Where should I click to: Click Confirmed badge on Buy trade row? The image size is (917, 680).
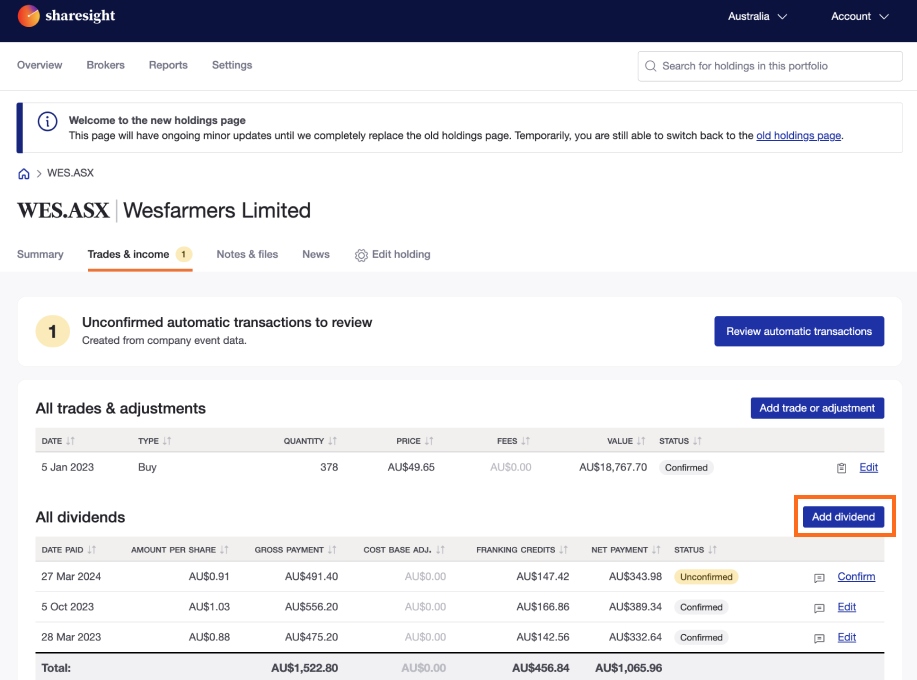(686, 468)
